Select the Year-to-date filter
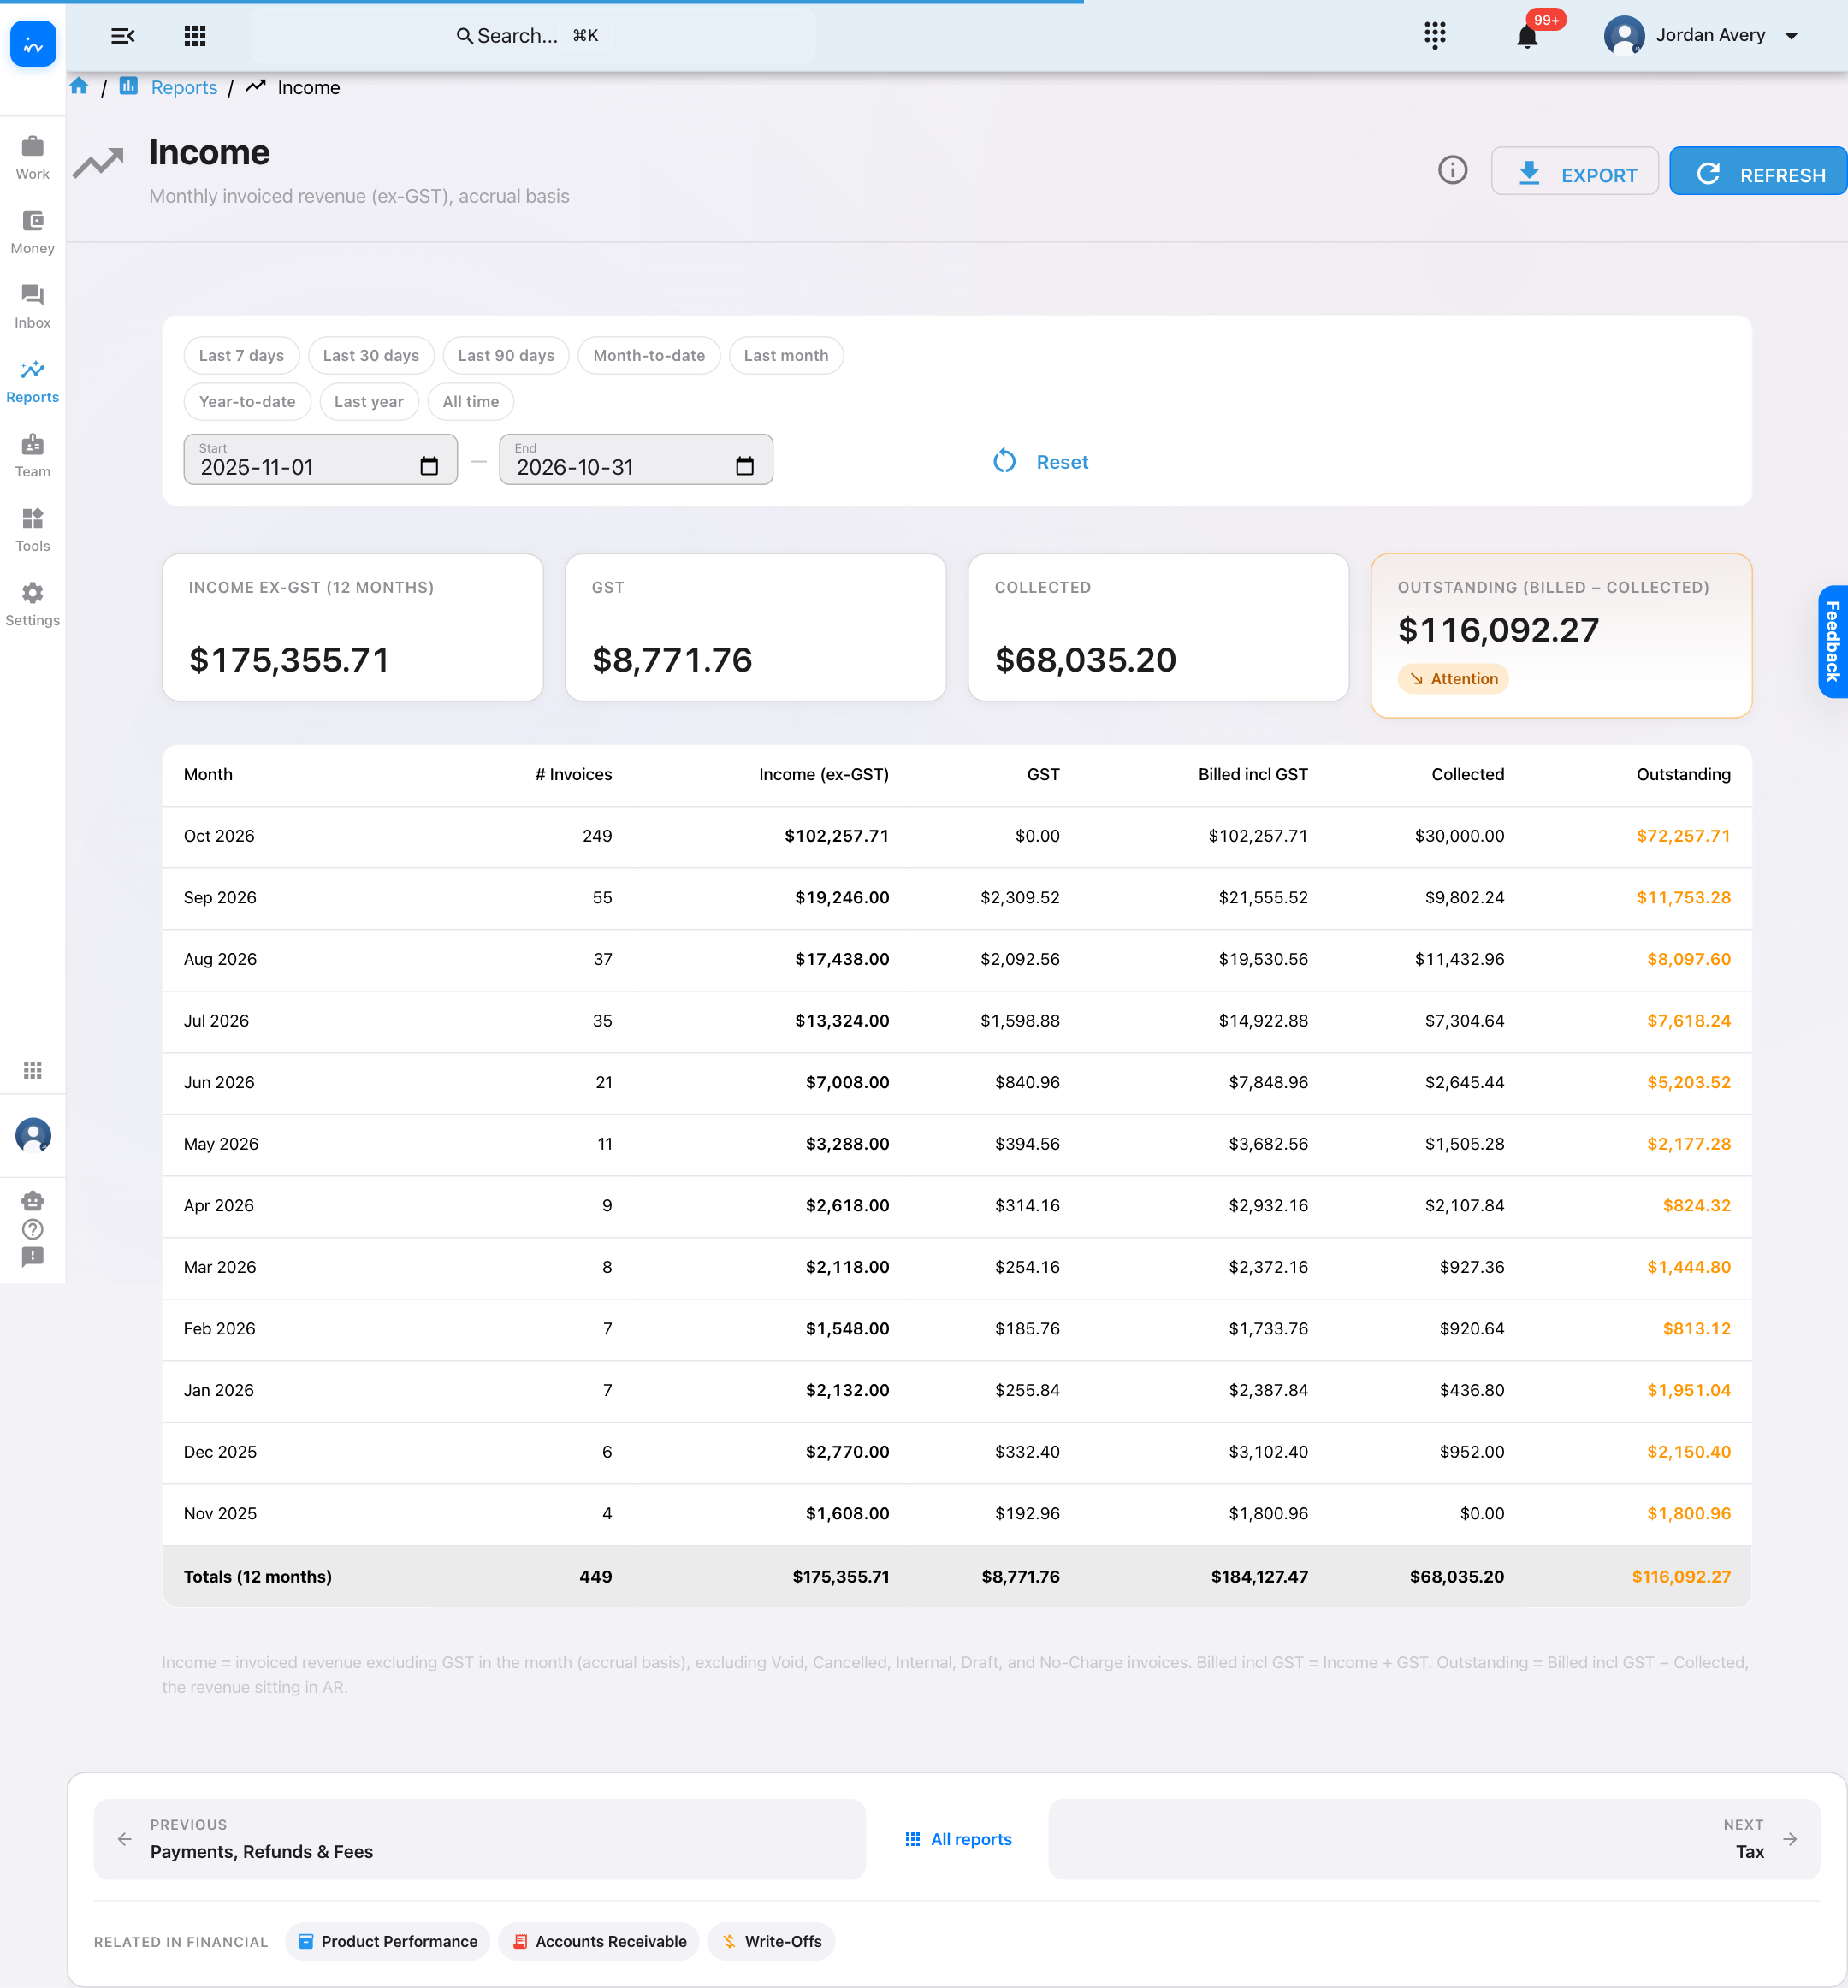 [247, 401]
